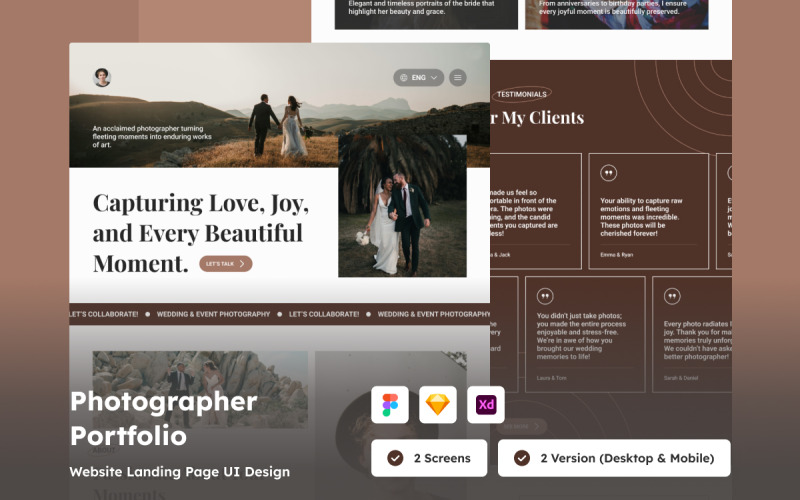Click the quote icon on Emma & Ryan card
The image size is (800, 500).
point(608,173)
